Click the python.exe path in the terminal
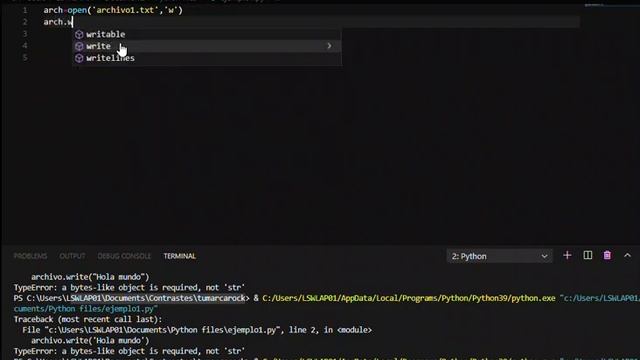The width and height of the screenshot is (640, 360). pyautogui.click(x=409, y=298)
